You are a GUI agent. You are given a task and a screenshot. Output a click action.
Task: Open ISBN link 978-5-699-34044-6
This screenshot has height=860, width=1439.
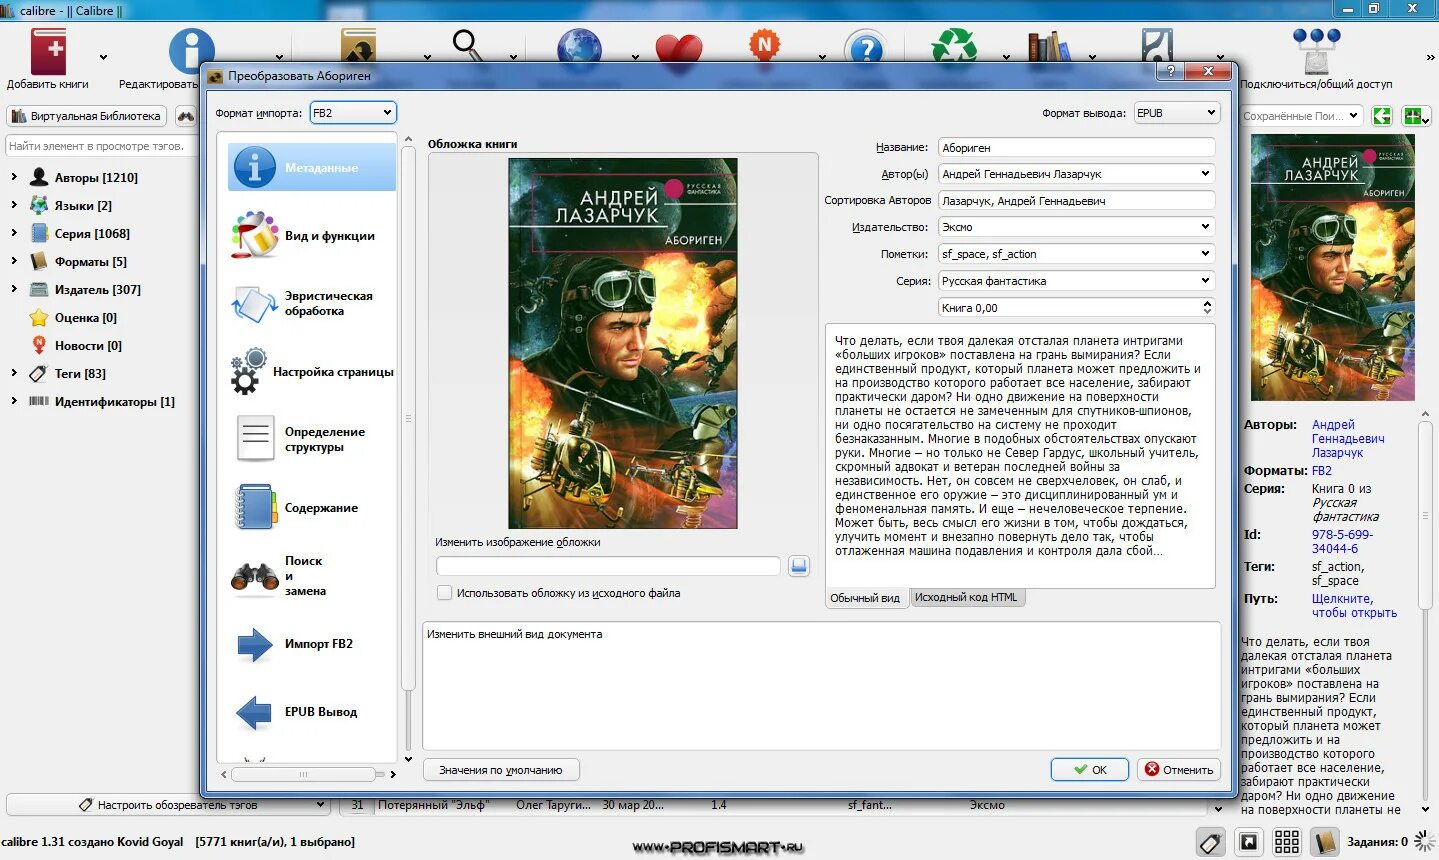tap(1342, 542)
